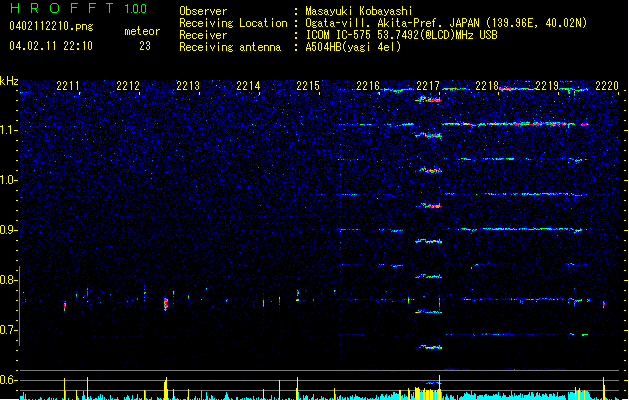
Task: Click the 0.9 kHz axis label
Action: [x=9, y=230]
